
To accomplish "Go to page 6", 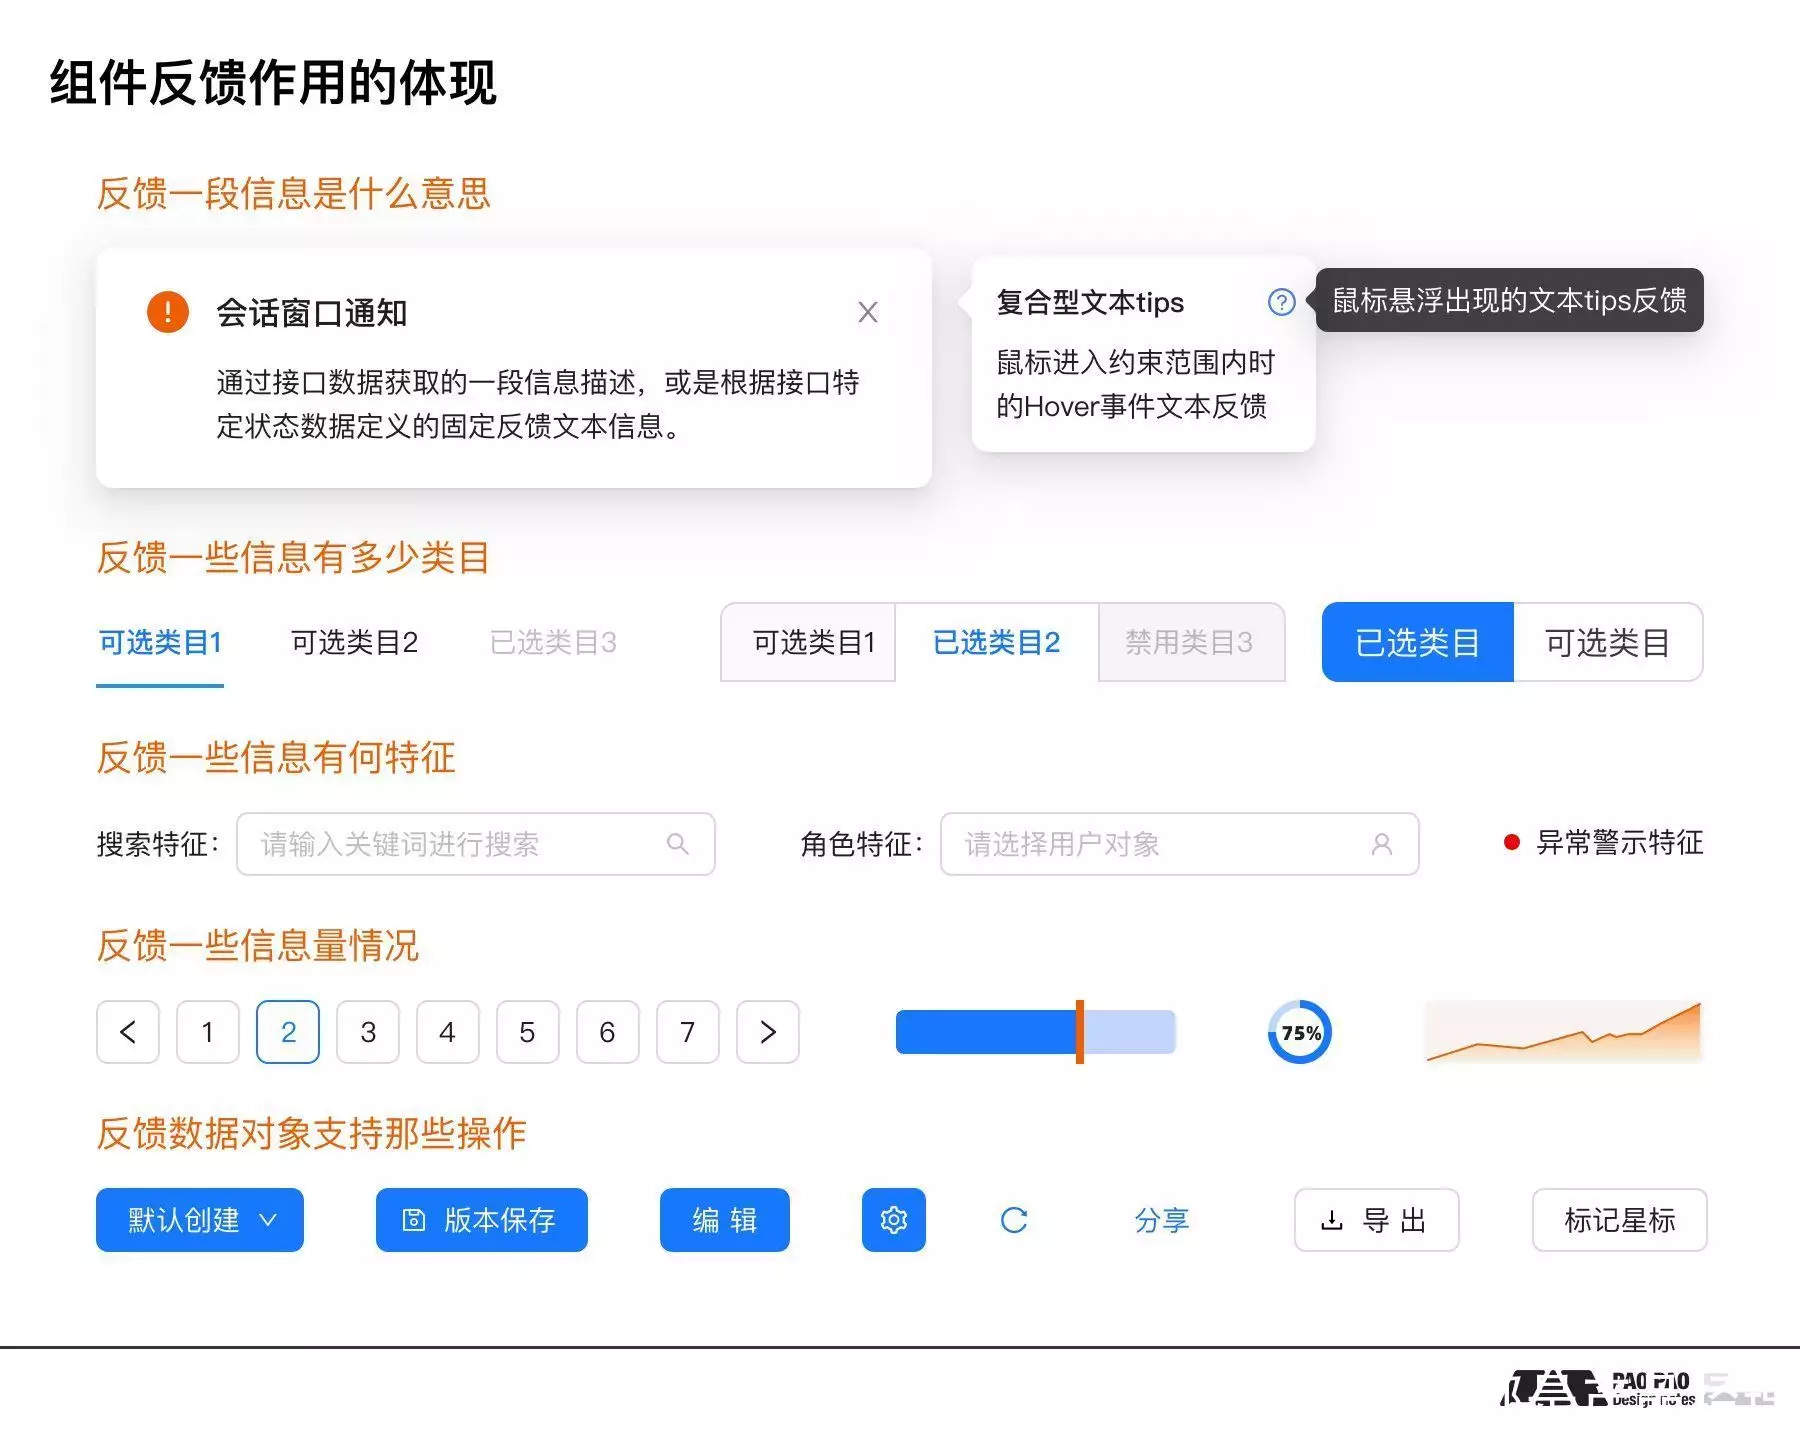I will (x=608, y=1032).
